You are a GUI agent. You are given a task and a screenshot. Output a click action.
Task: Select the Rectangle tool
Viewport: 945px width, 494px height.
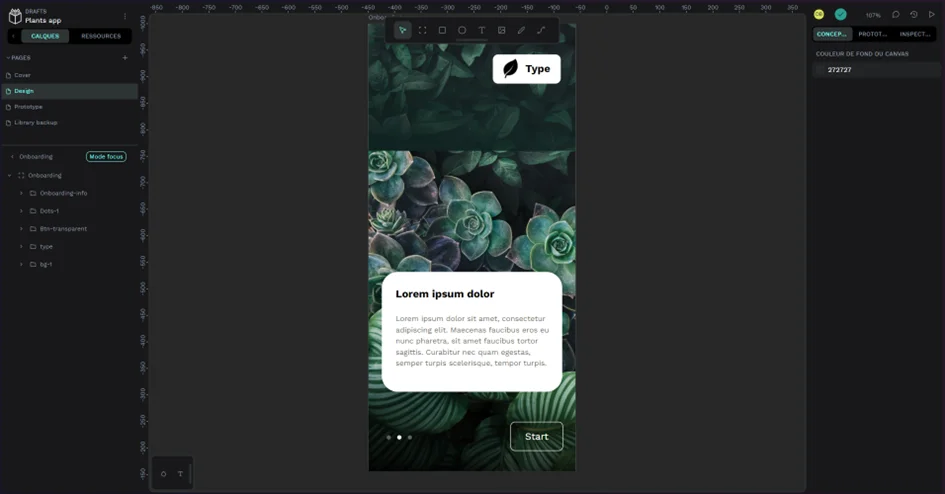tap(442, 30)
